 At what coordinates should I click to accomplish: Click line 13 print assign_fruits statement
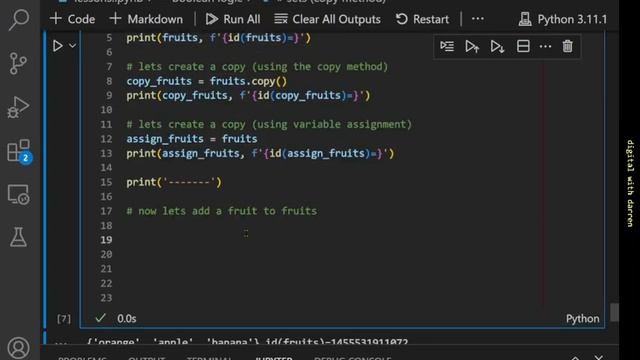point(260,153)
